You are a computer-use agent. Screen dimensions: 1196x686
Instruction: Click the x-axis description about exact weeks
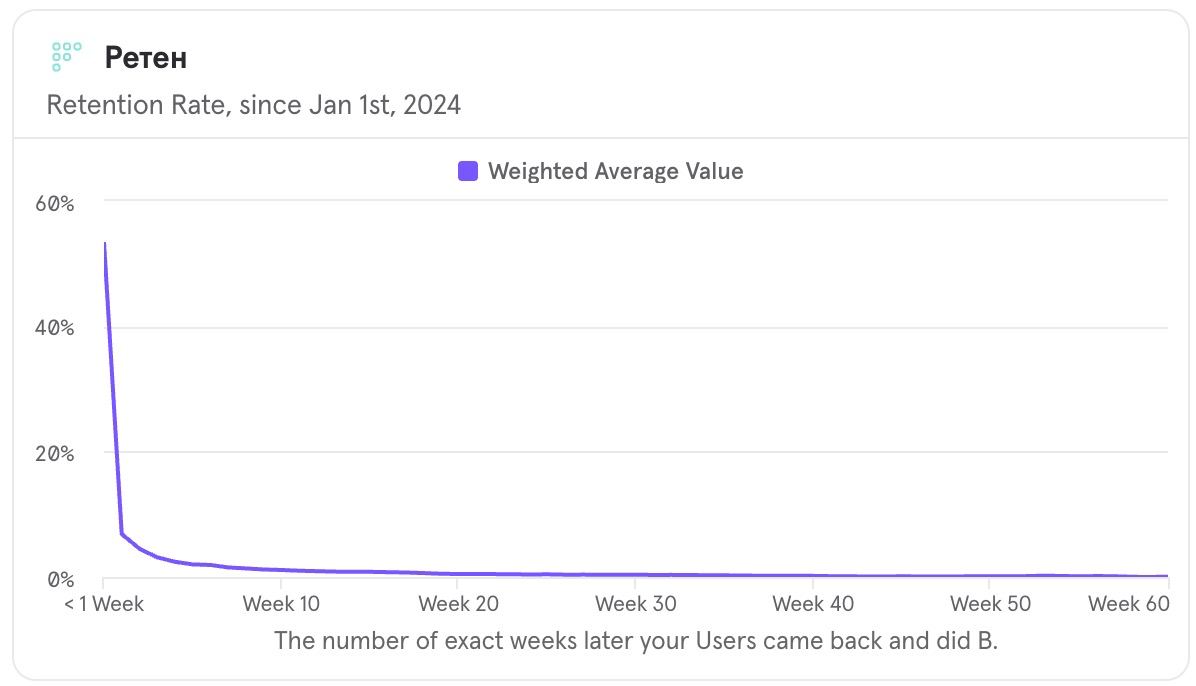[x=636, y=640]
